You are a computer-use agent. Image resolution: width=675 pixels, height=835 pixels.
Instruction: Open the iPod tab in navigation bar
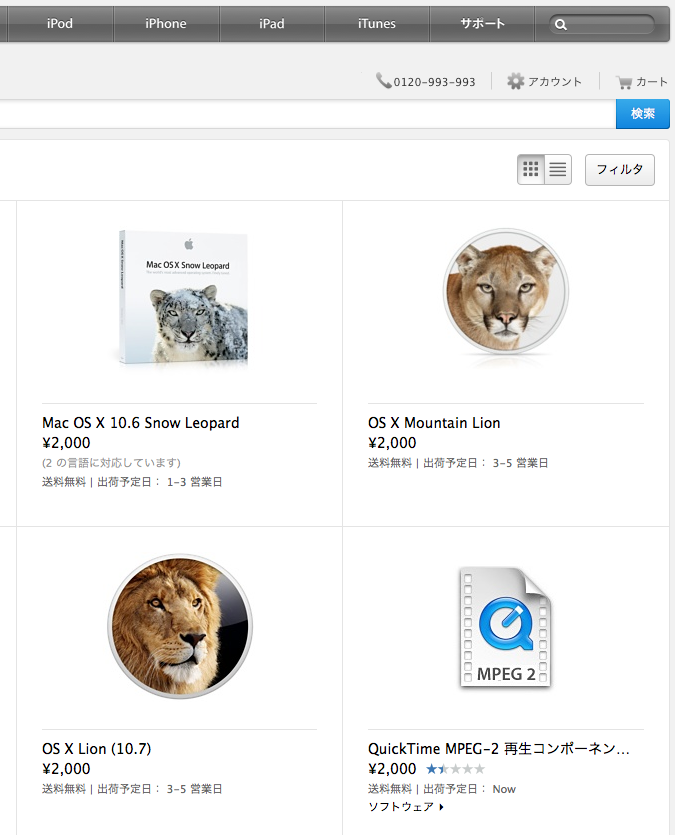pos(60,23)
